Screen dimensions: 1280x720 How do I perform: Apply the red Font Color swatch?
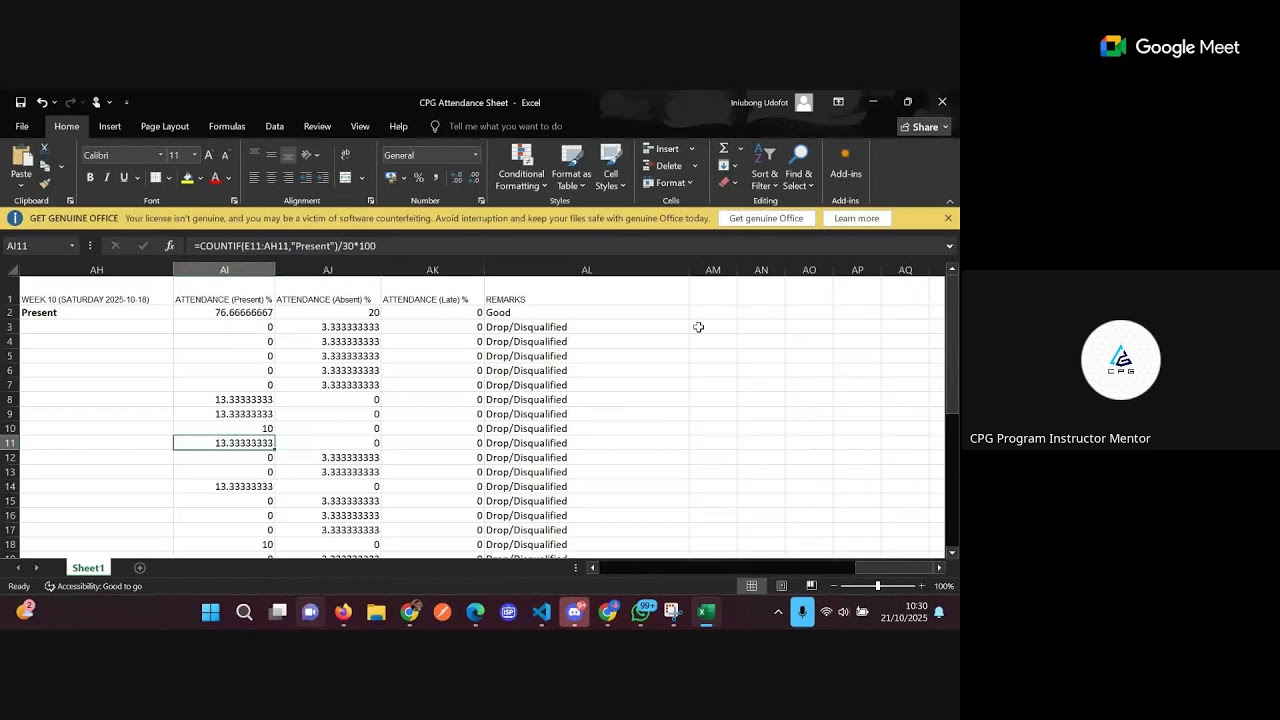[215, 178]
